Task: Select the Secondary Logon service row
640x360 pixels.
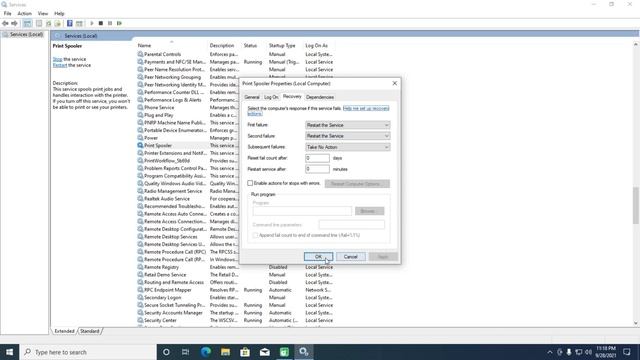Action: (x=235, y=298)
